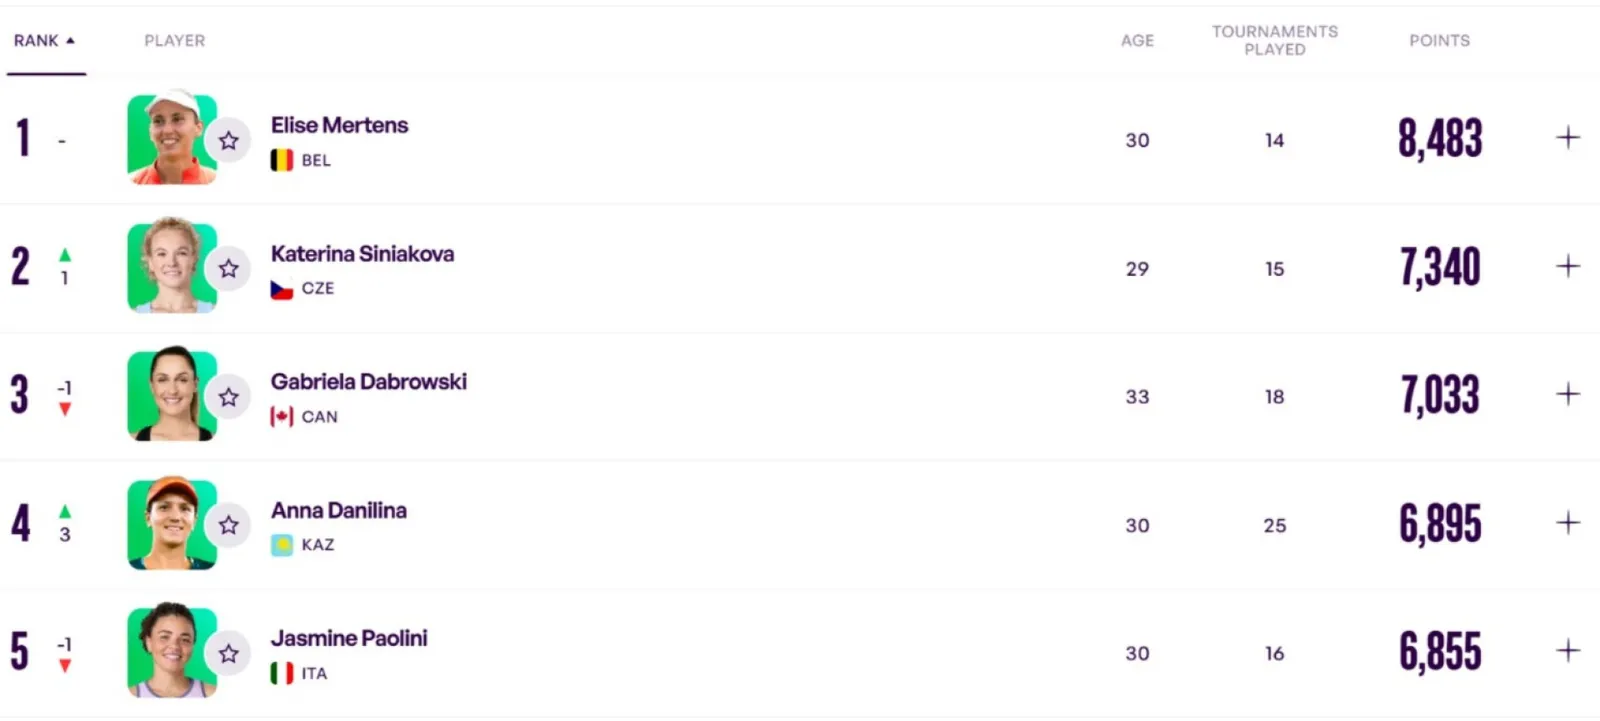
Task: Toggle favorite star for Katerina Siniakova
Action: tap(229, 268)
